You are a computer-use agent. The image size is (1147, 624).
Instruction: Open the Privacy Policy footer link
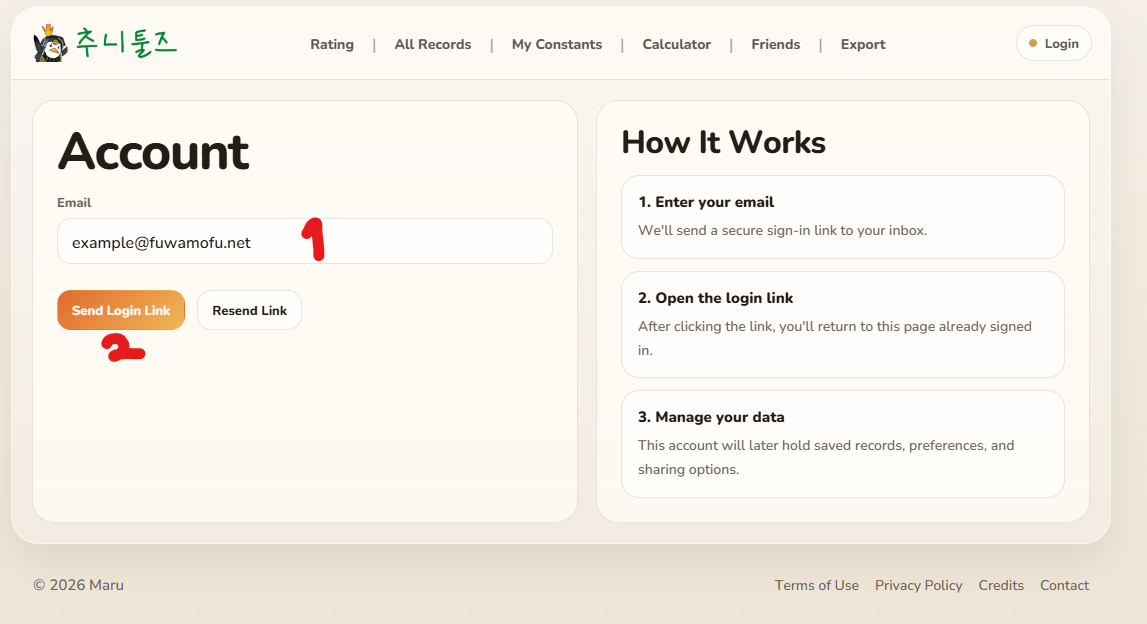[x=918, y=585]
